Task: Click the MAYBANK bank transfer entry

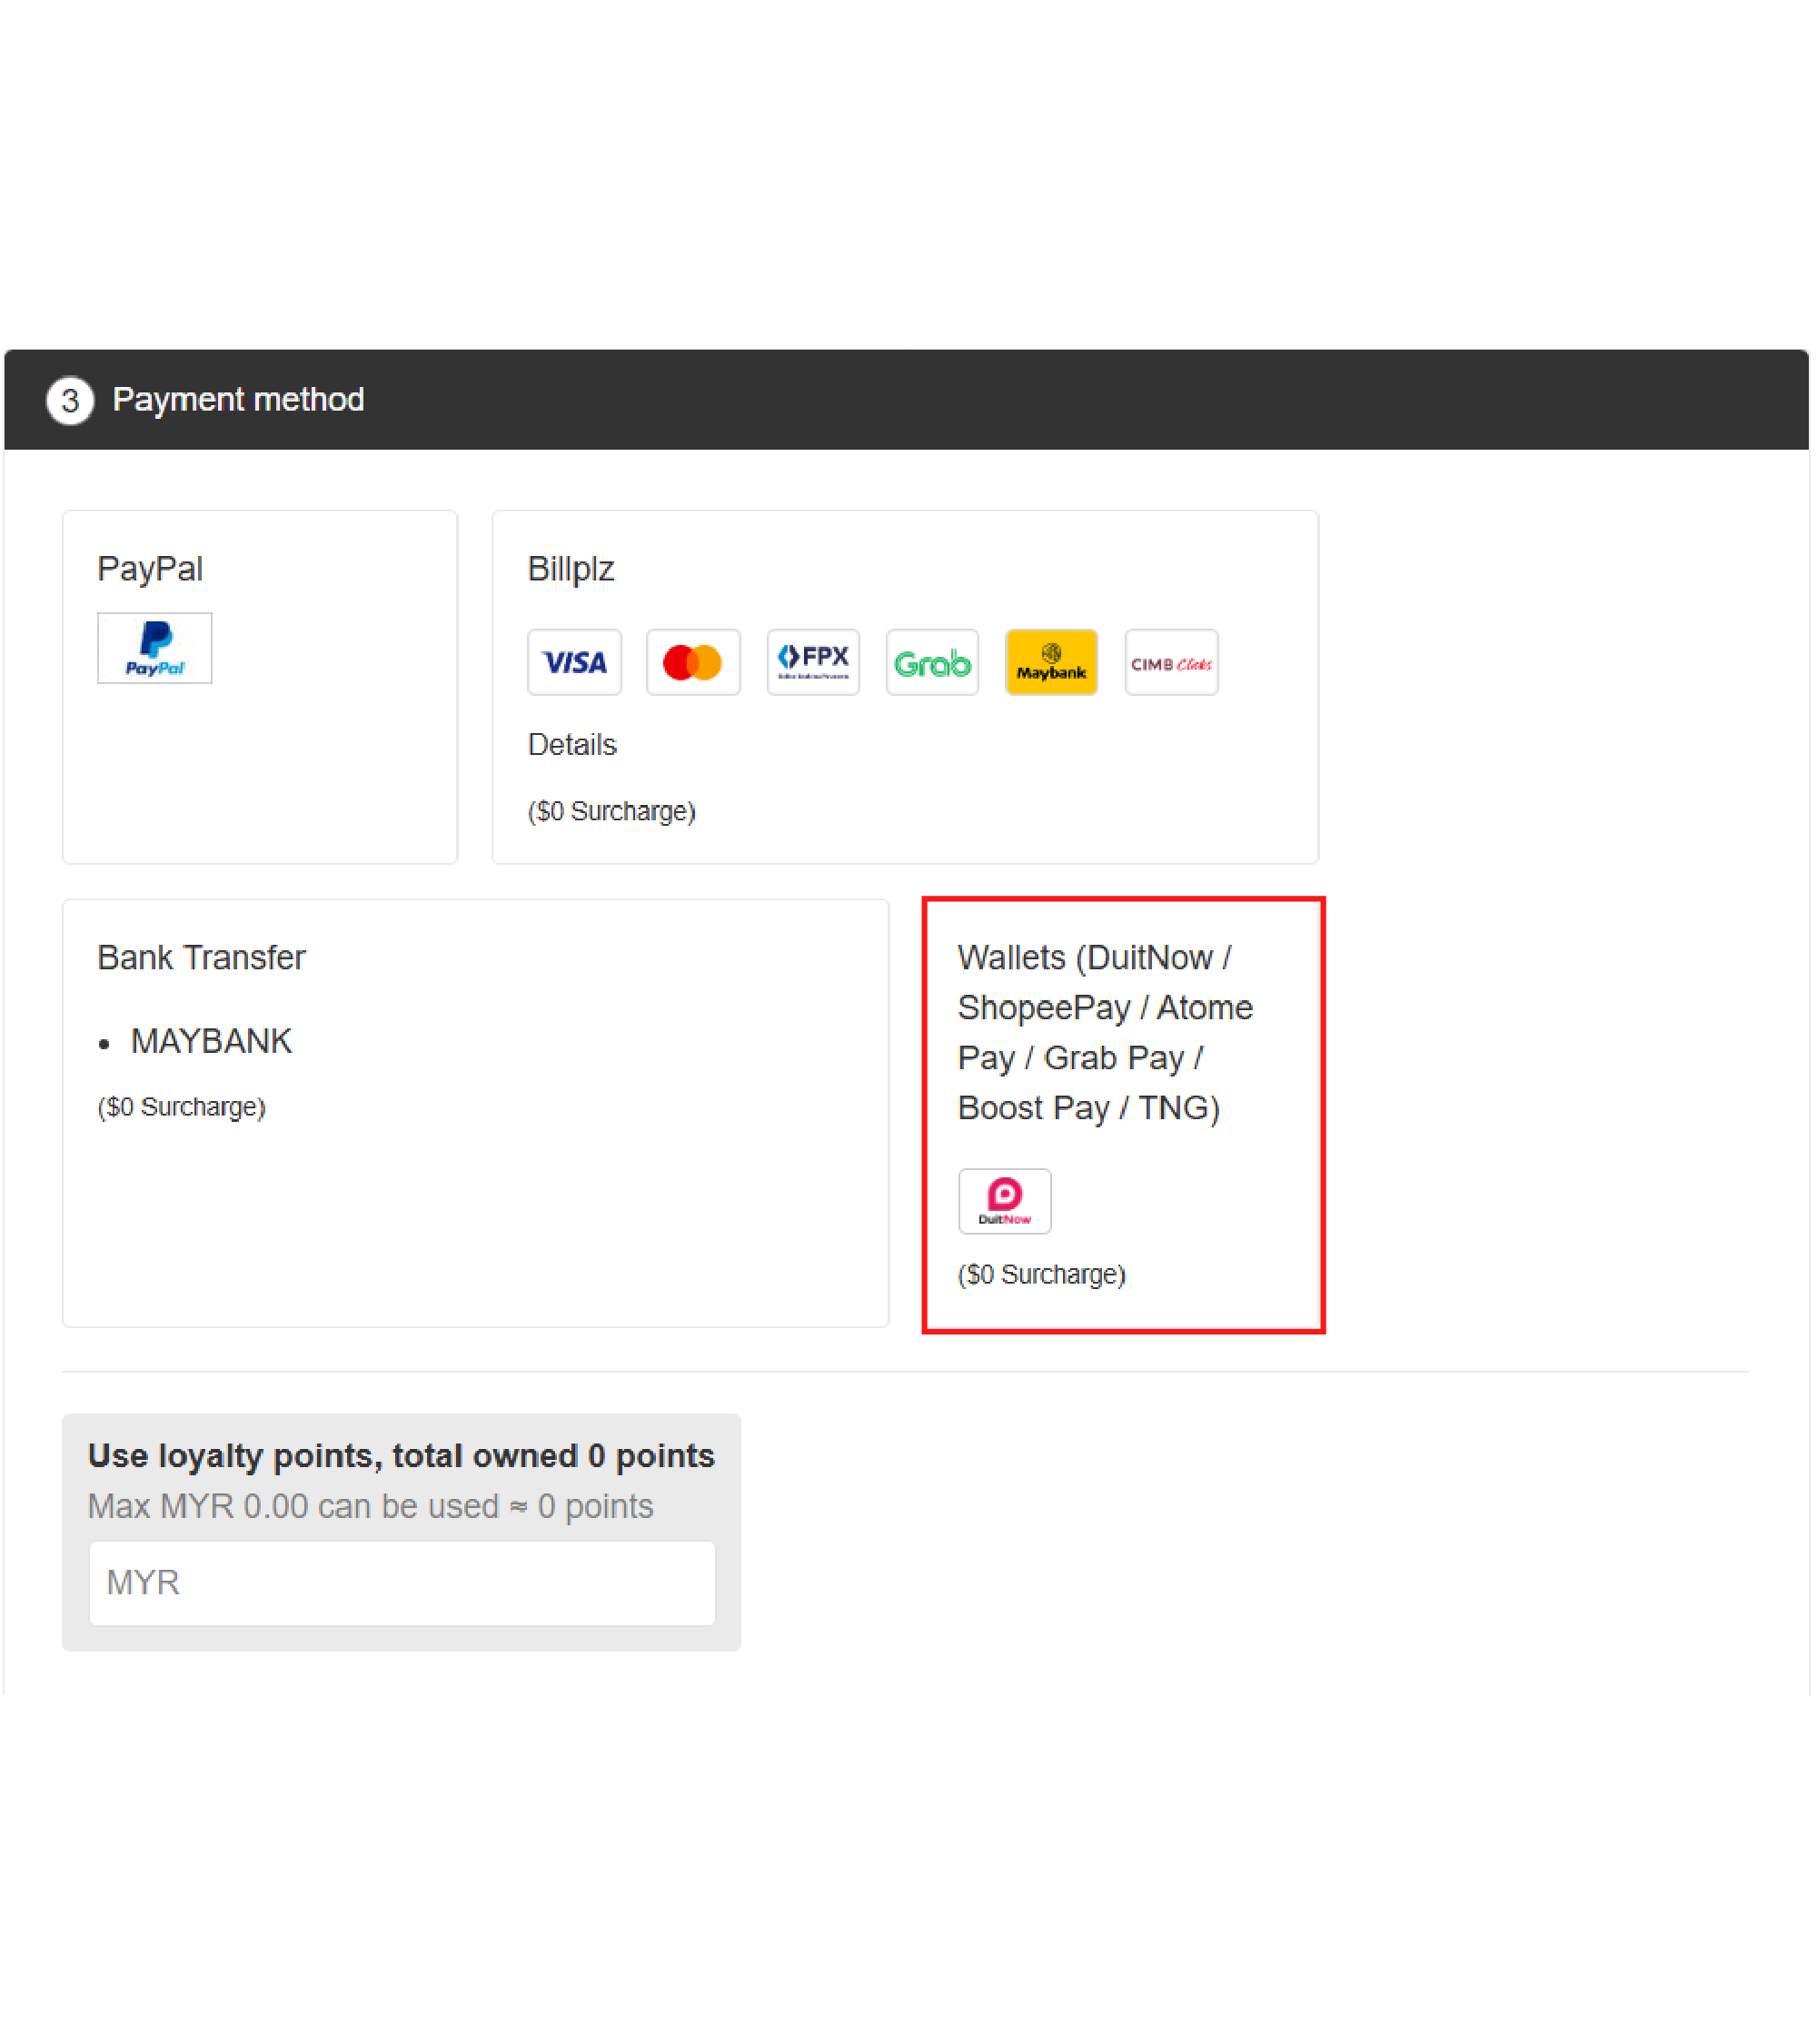Action: pos(211,1042)
